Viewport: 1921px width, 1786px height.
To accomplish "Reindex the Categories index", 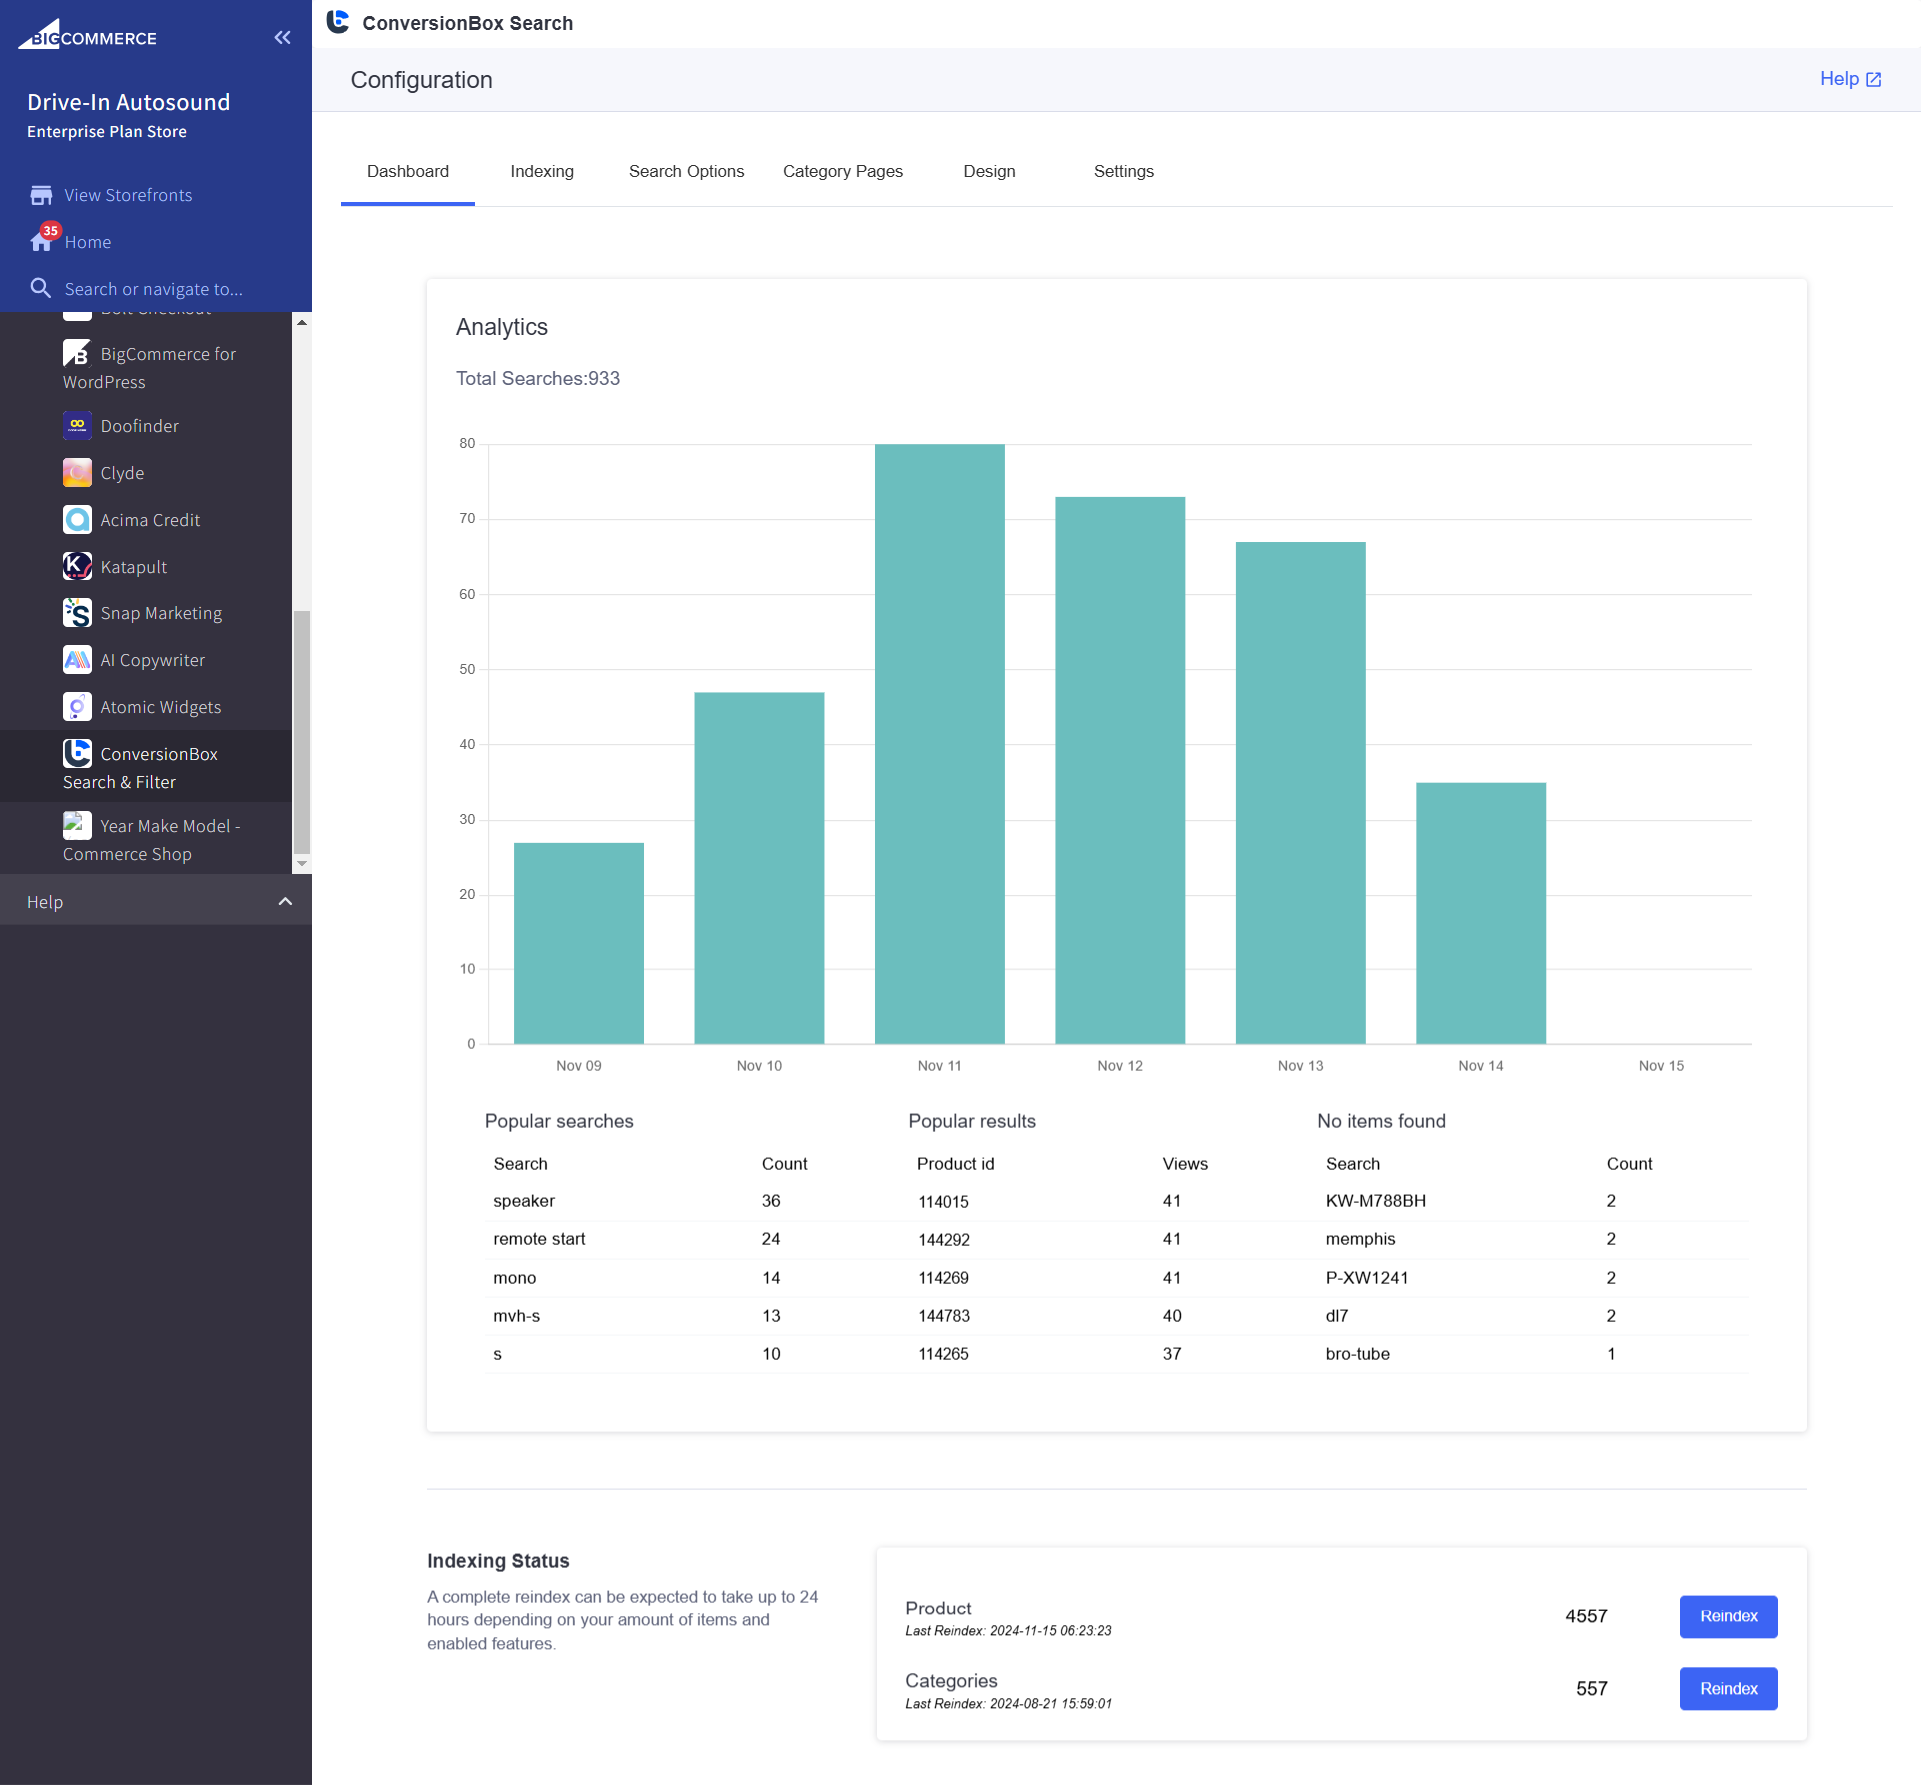I will (x=1727, y=1689).
